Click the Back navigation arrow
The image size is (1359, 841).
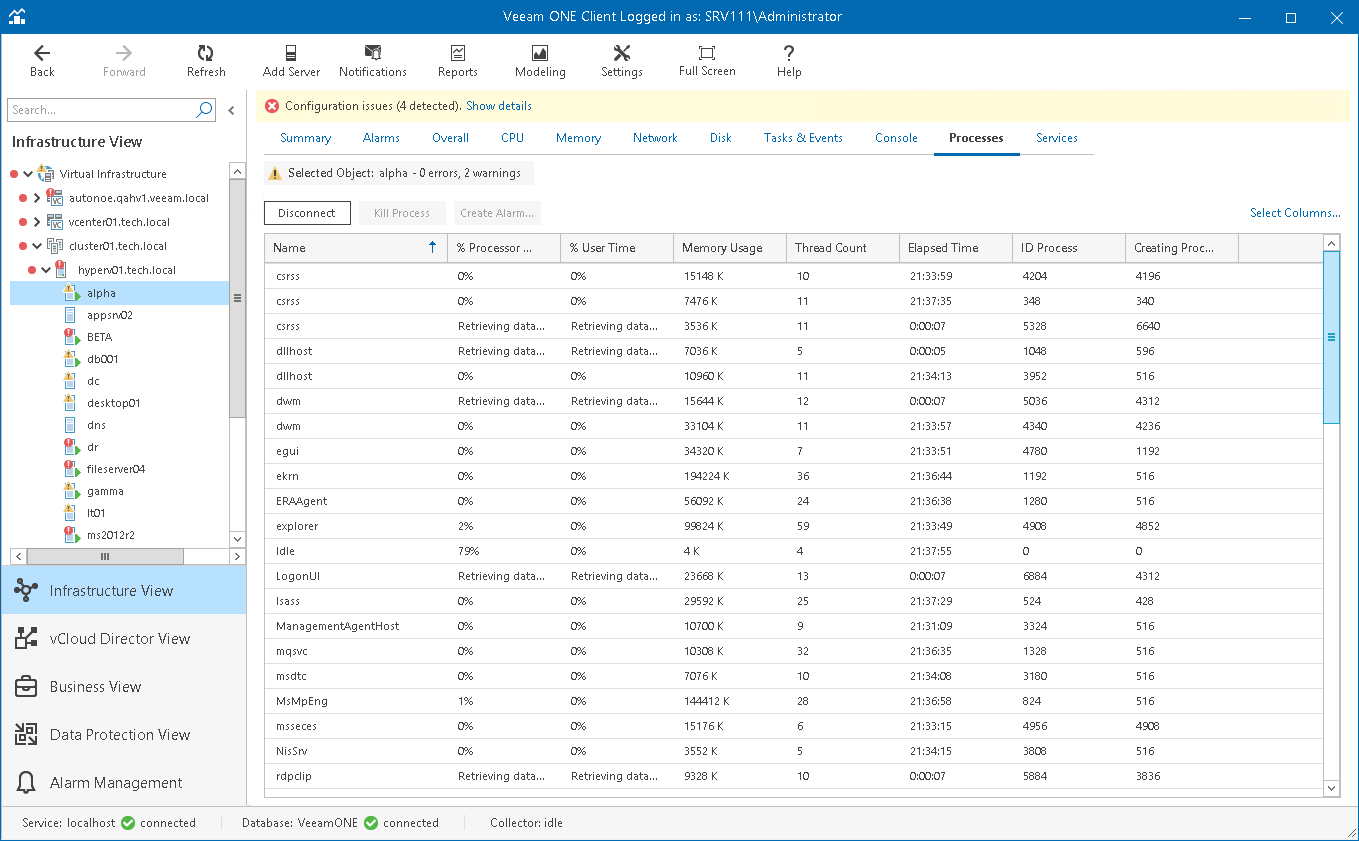coord(42,60)
